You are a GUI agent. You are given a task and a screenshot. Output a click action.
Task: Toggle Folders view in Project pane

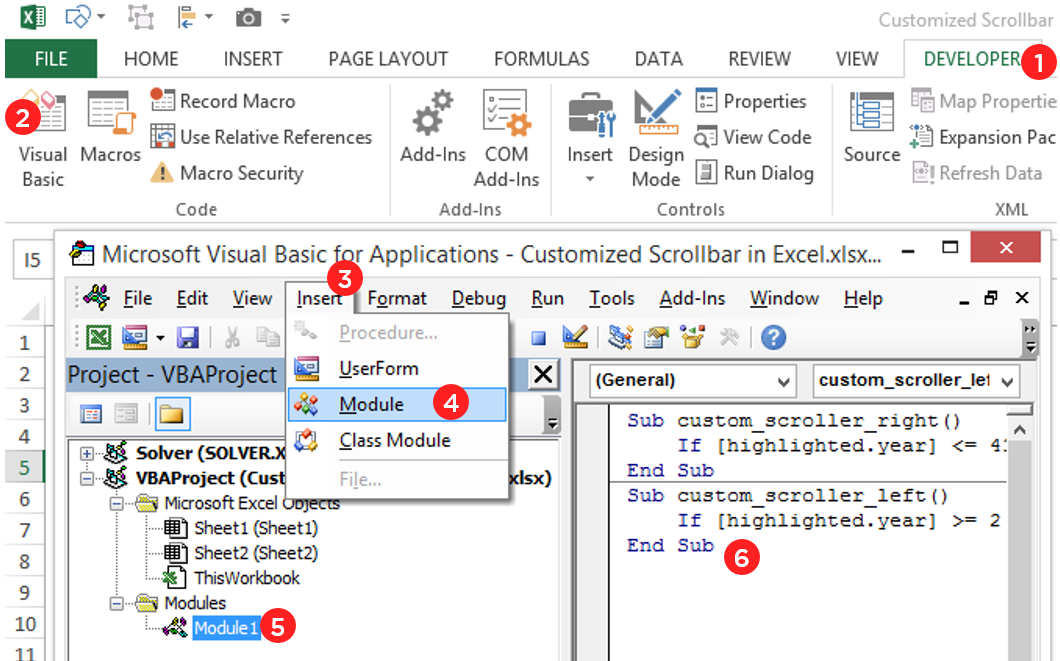pyautogui.click(x=172, y=414)
